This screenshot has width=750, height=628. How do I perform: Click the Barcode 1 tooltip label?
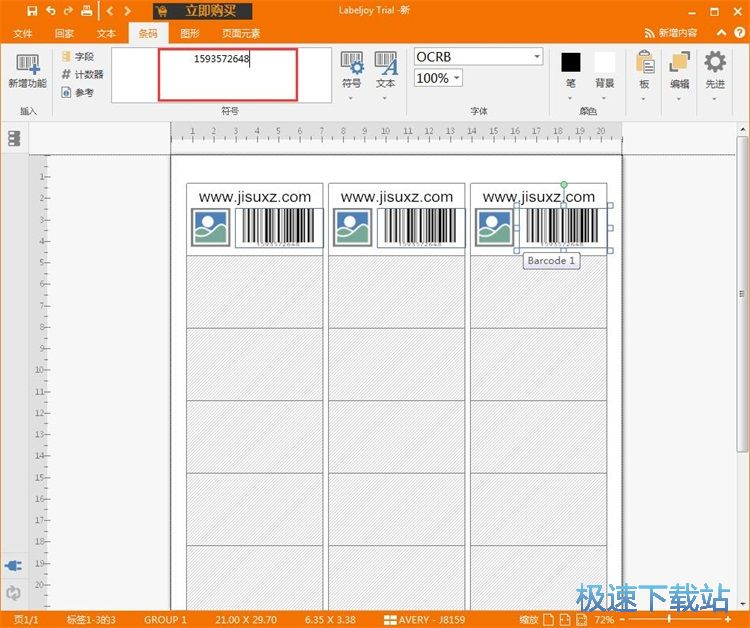point(551,261)
